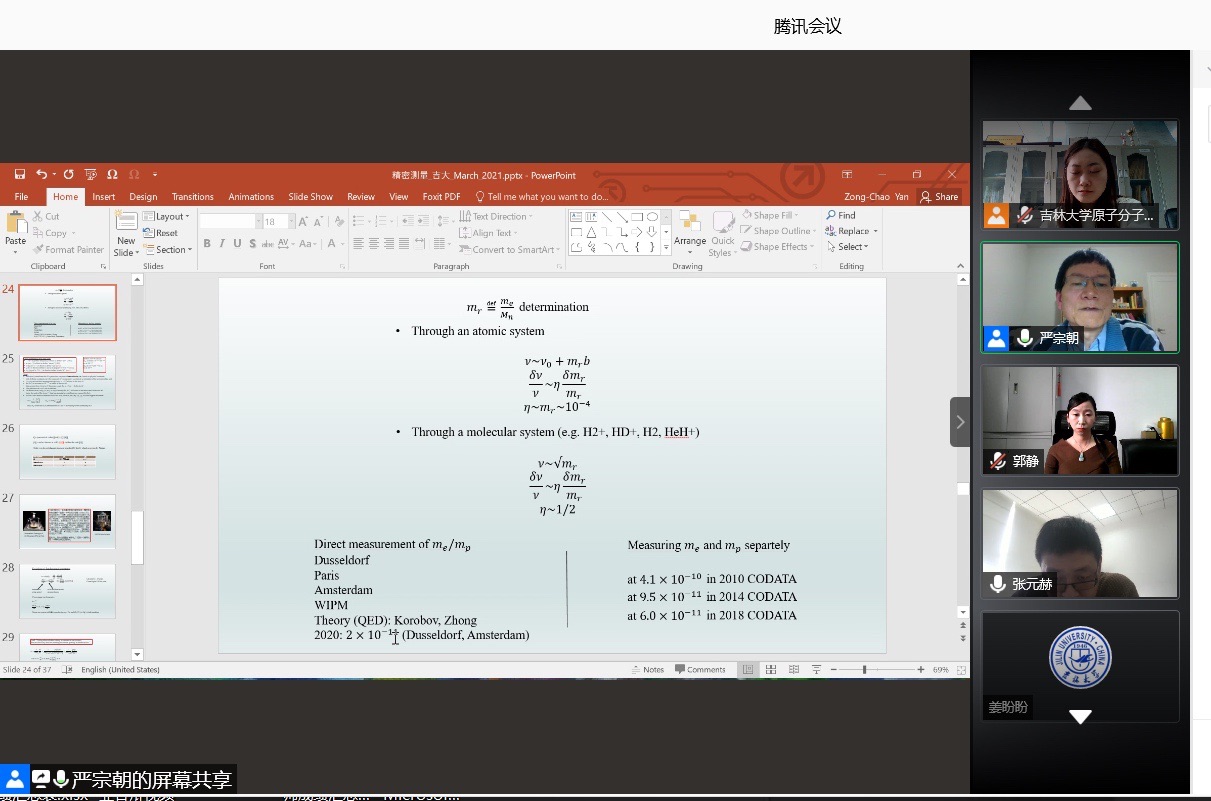The image size is (1211, 801).
Task: Toggle Bold formatting button
Action: click(x=207, y=244)
